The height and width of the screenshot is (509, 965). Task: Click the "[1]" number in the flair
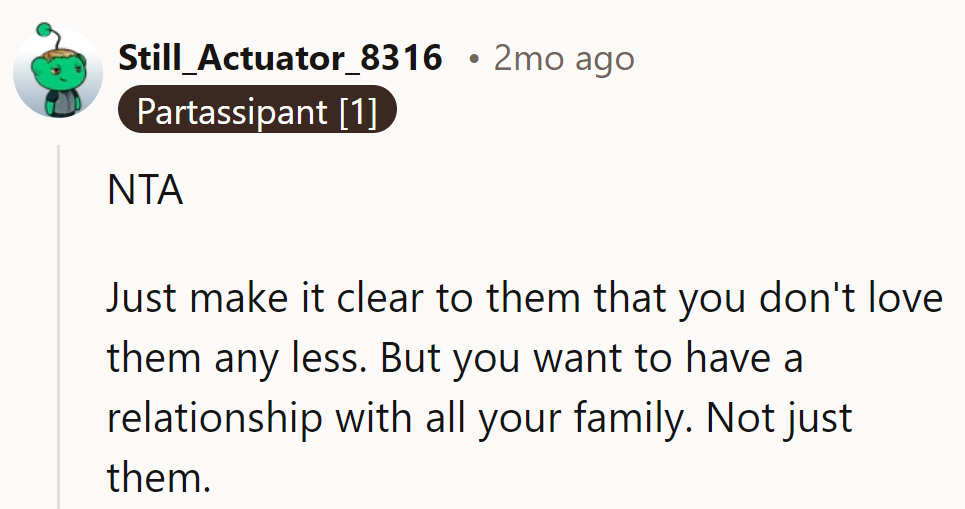(x=357, y=111)
